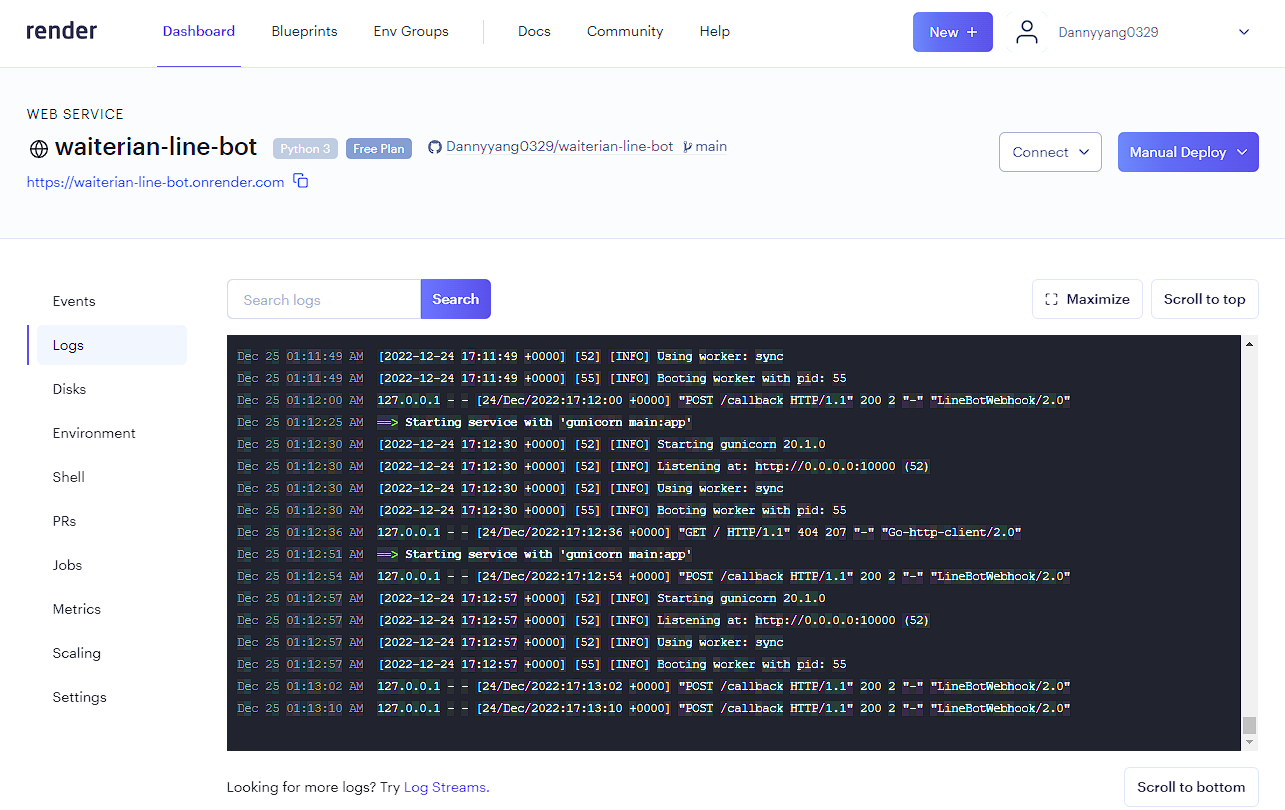The image size is (1285, 810).
Task: Click the Scroll to bottom button
Action: [x=1191, y=787]
